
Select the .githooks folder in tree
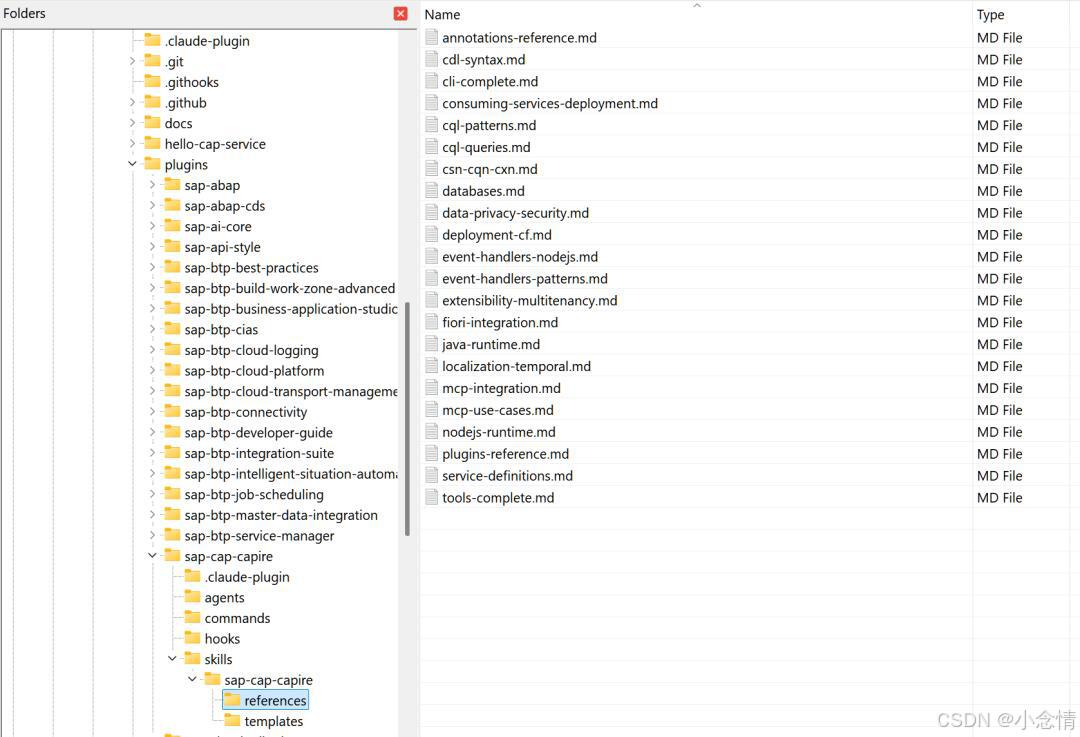coord(191,82)
